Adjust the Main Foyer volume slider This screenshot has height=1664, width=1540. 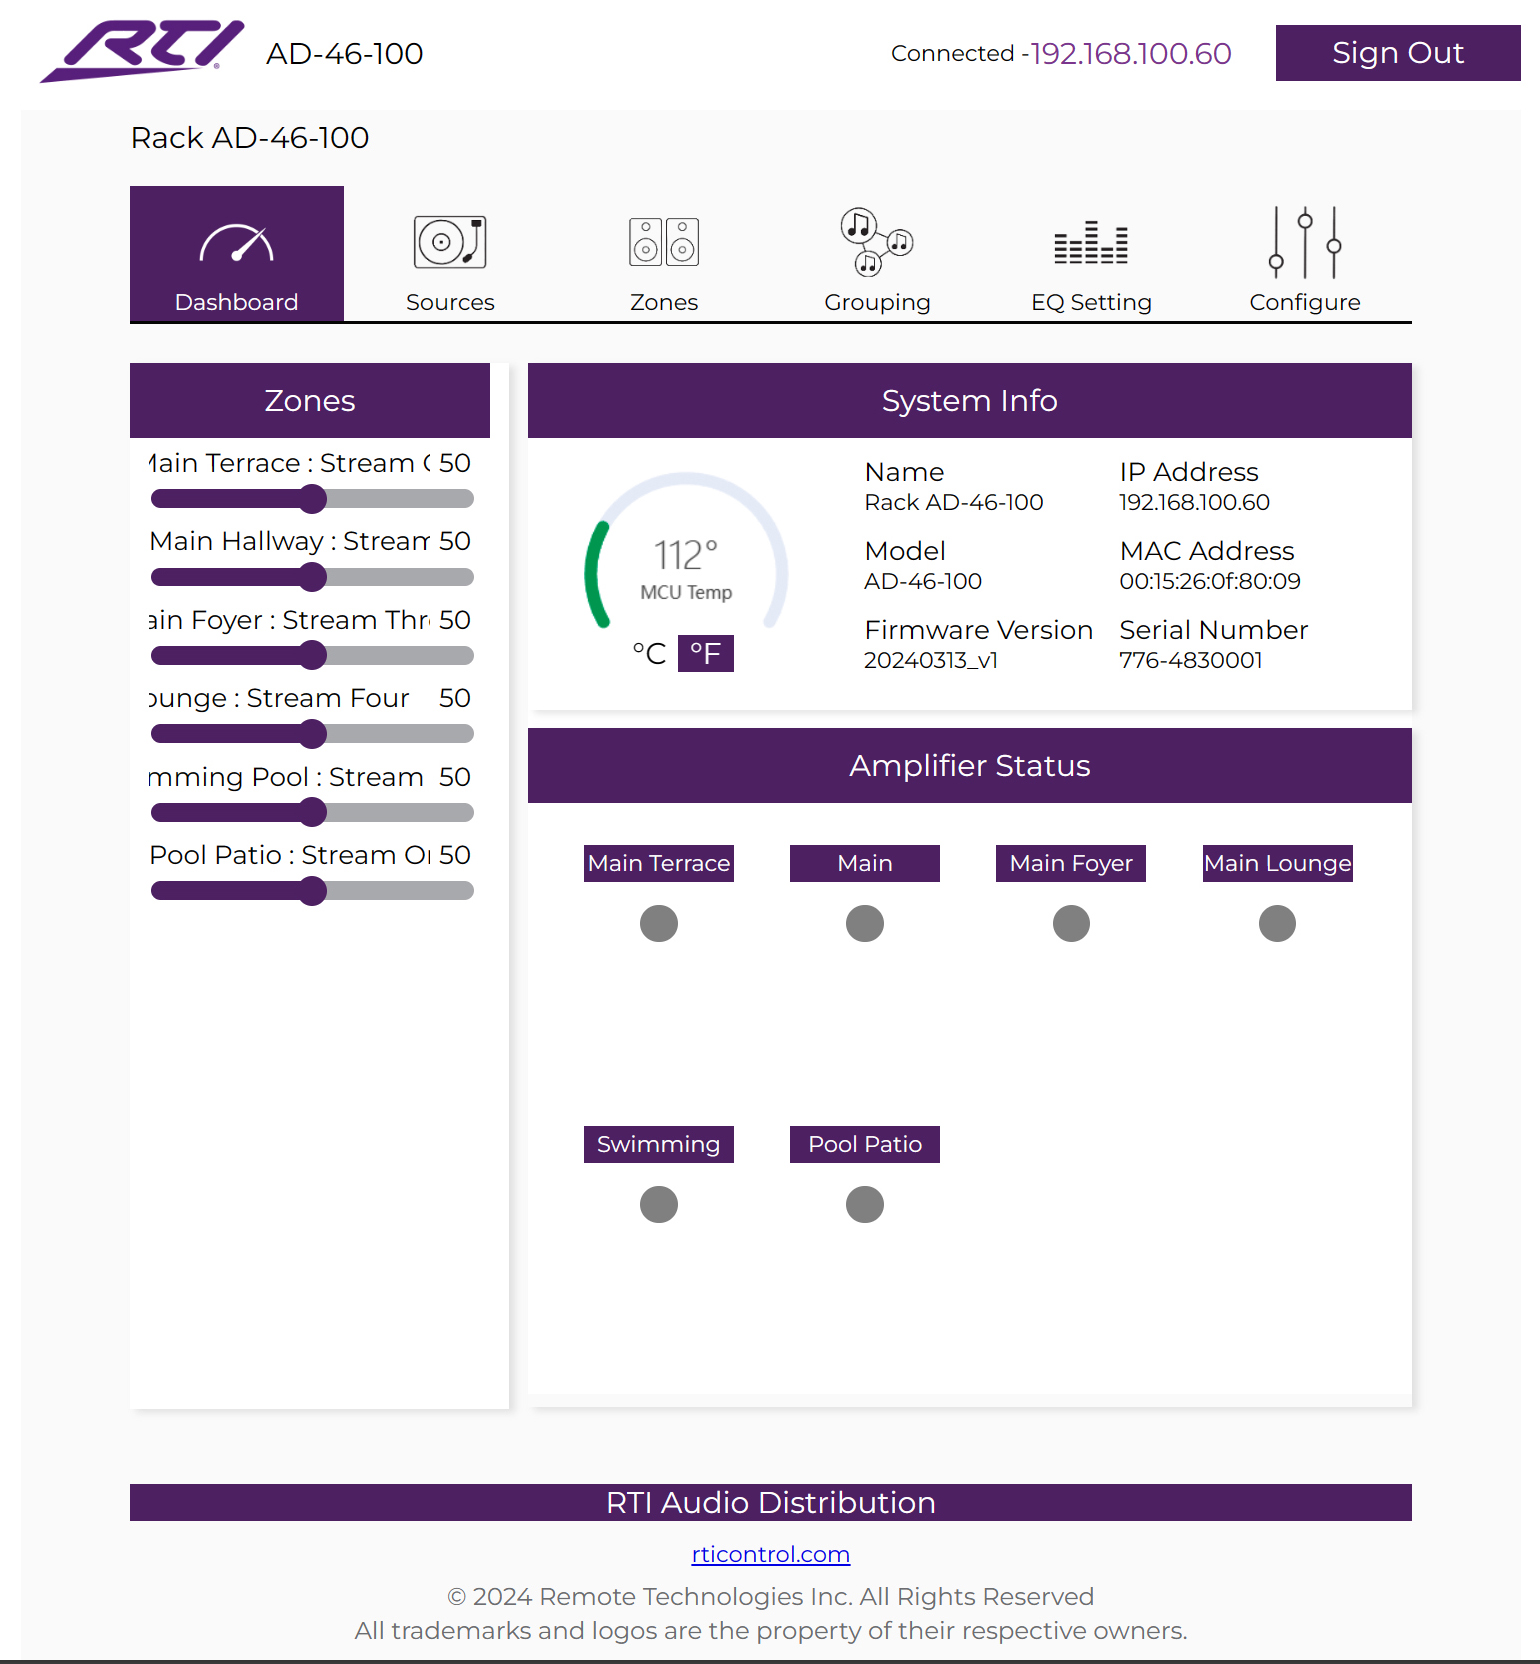point(312,656)
